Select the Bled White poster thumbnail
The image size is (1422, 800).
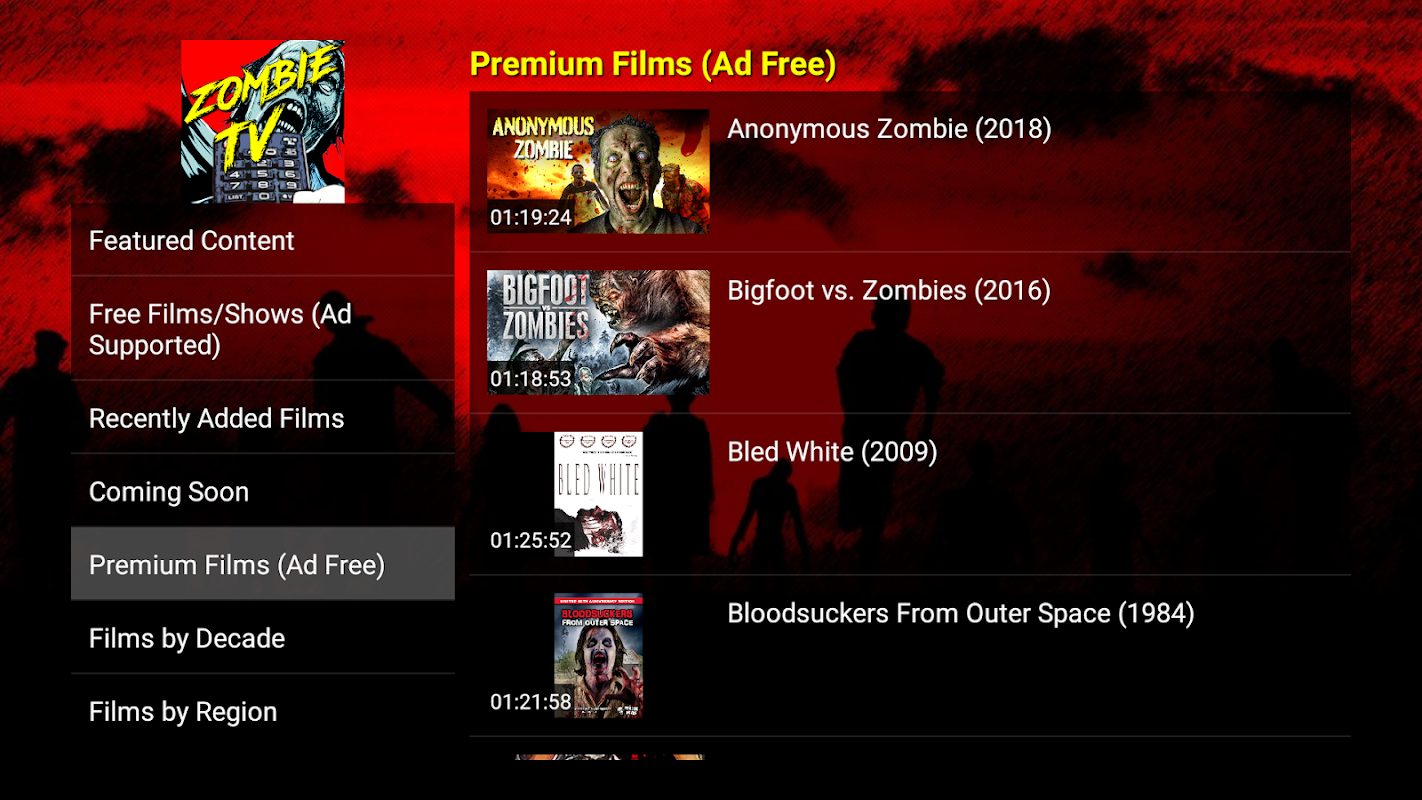point(598,494)
